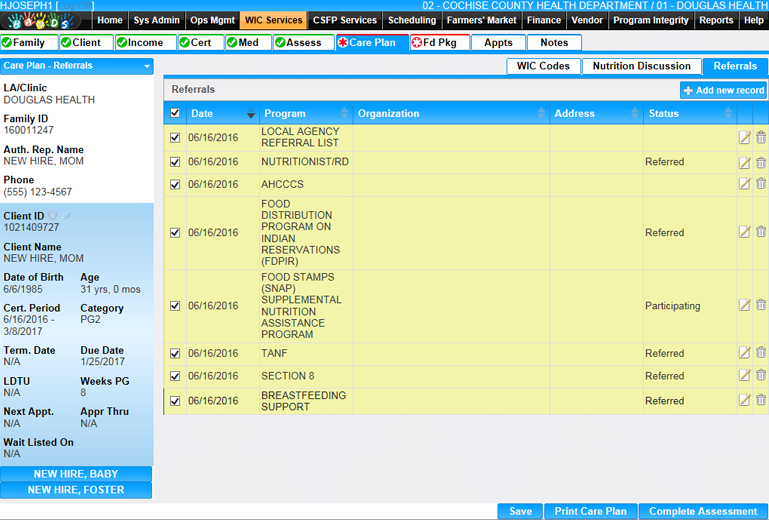
Task: Open the Fd Pkg section tab
Action: (439, 43)
